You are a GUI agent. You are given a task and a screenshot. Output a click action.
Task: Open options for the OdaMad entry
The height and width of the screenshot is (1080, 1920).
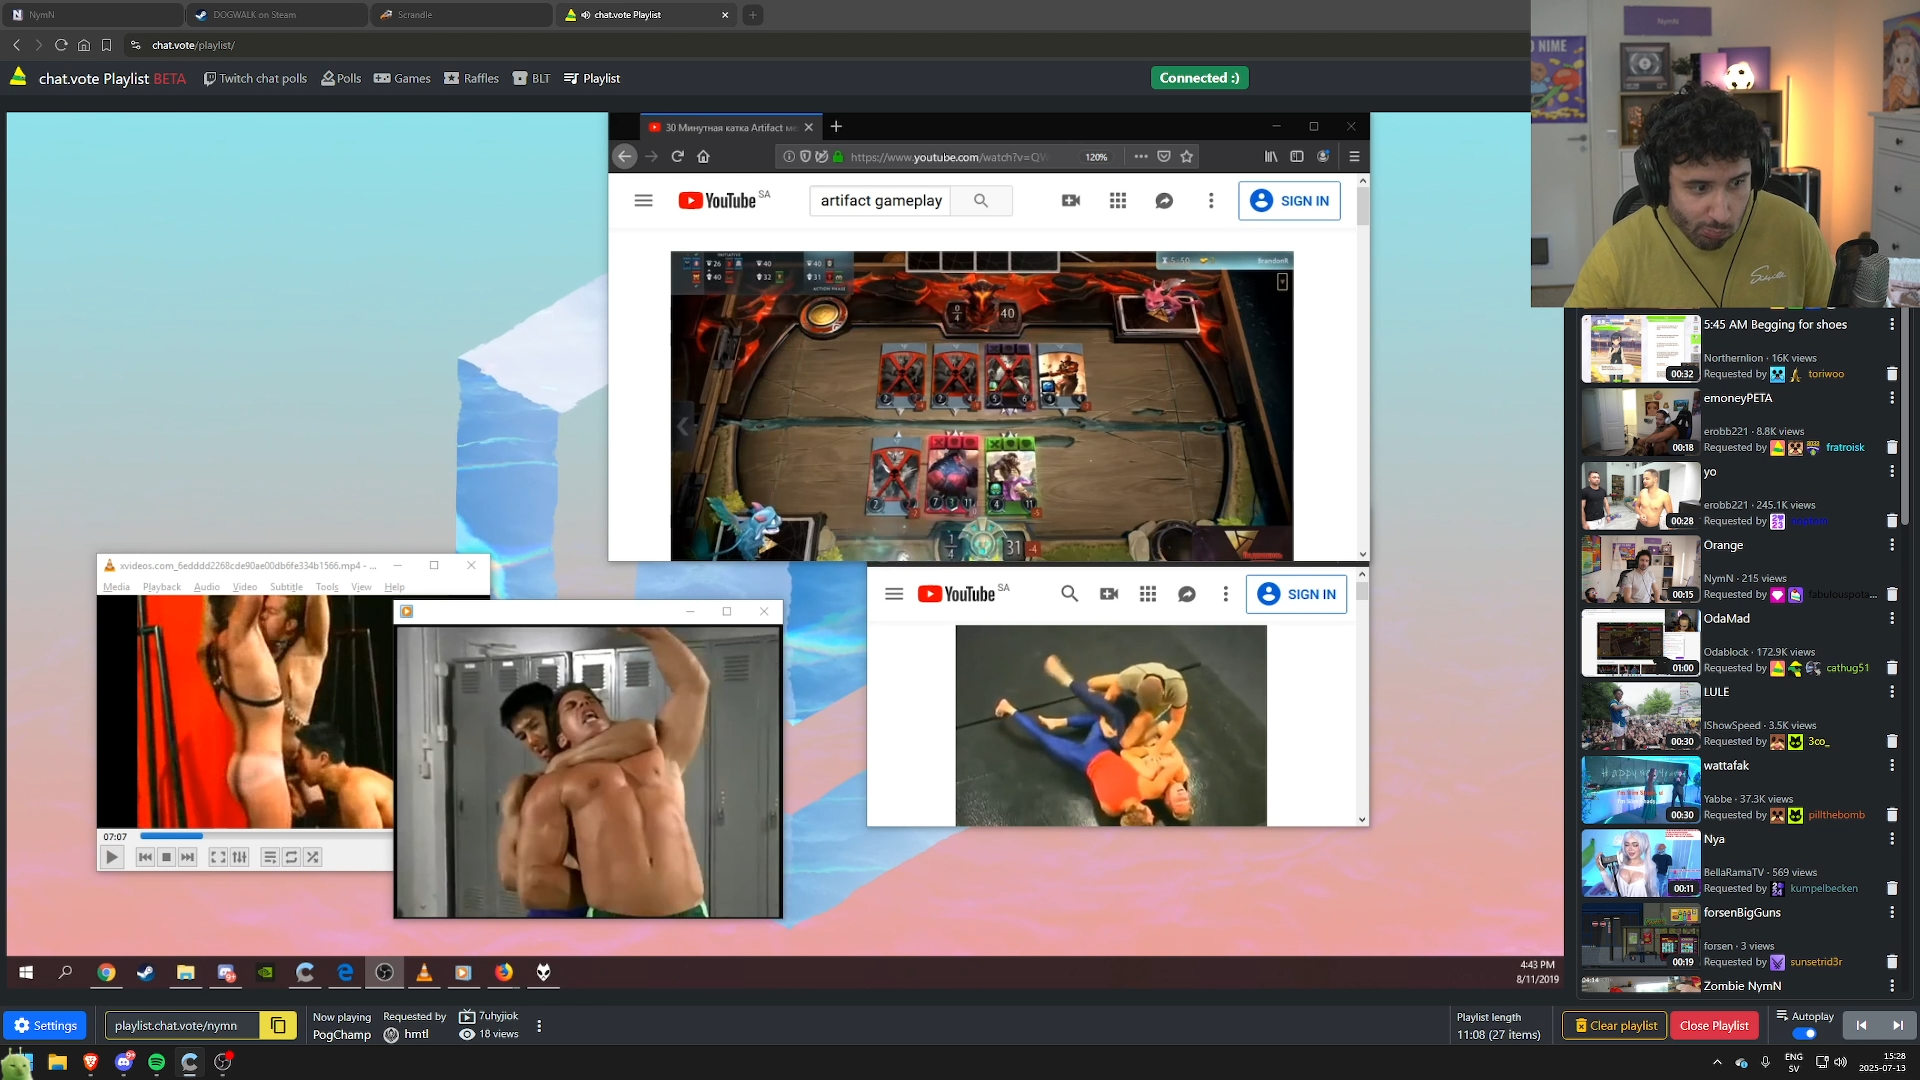tap(1892, 619)
